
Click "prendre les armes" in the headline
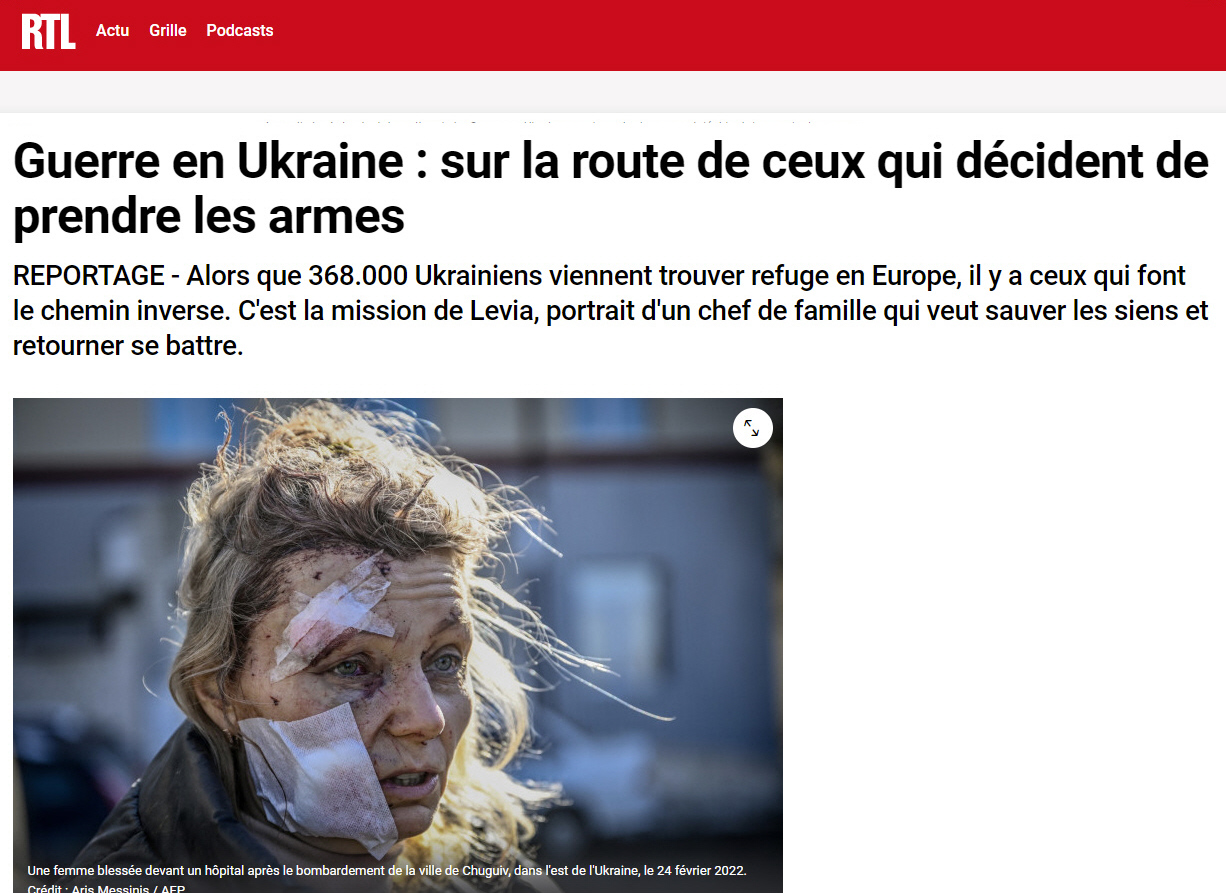point(209,216)
